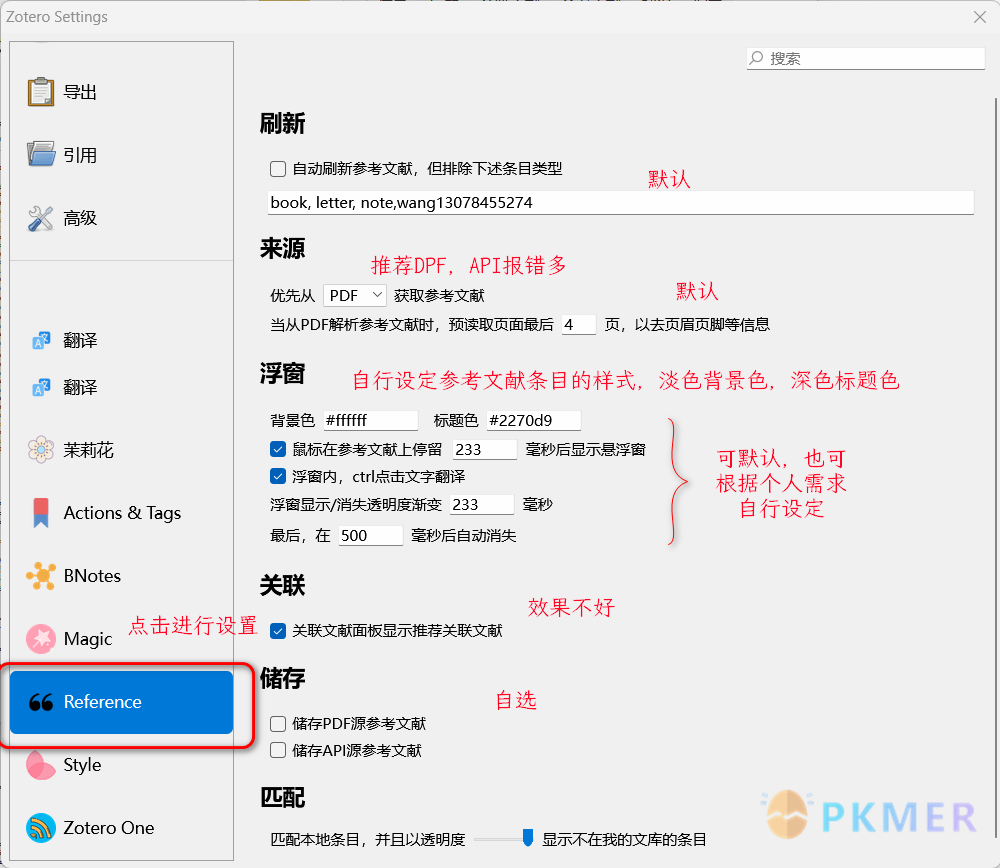Click the auto-dismiss field showing 500
The image size is (1000, 868).
click(x=371, y=535)
